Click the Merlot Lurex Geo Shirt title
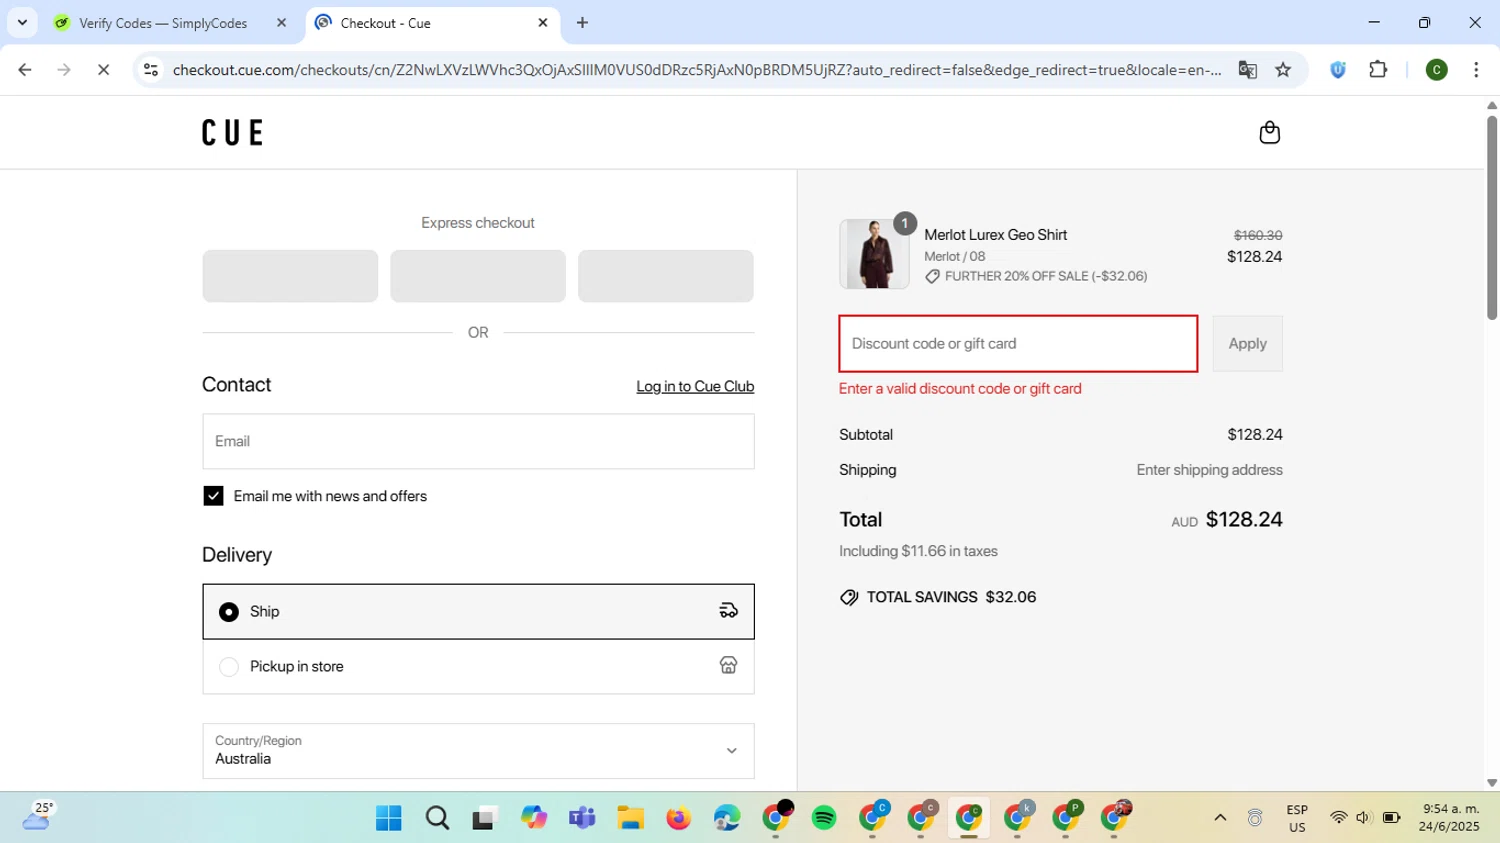 [x=995, y=235]
